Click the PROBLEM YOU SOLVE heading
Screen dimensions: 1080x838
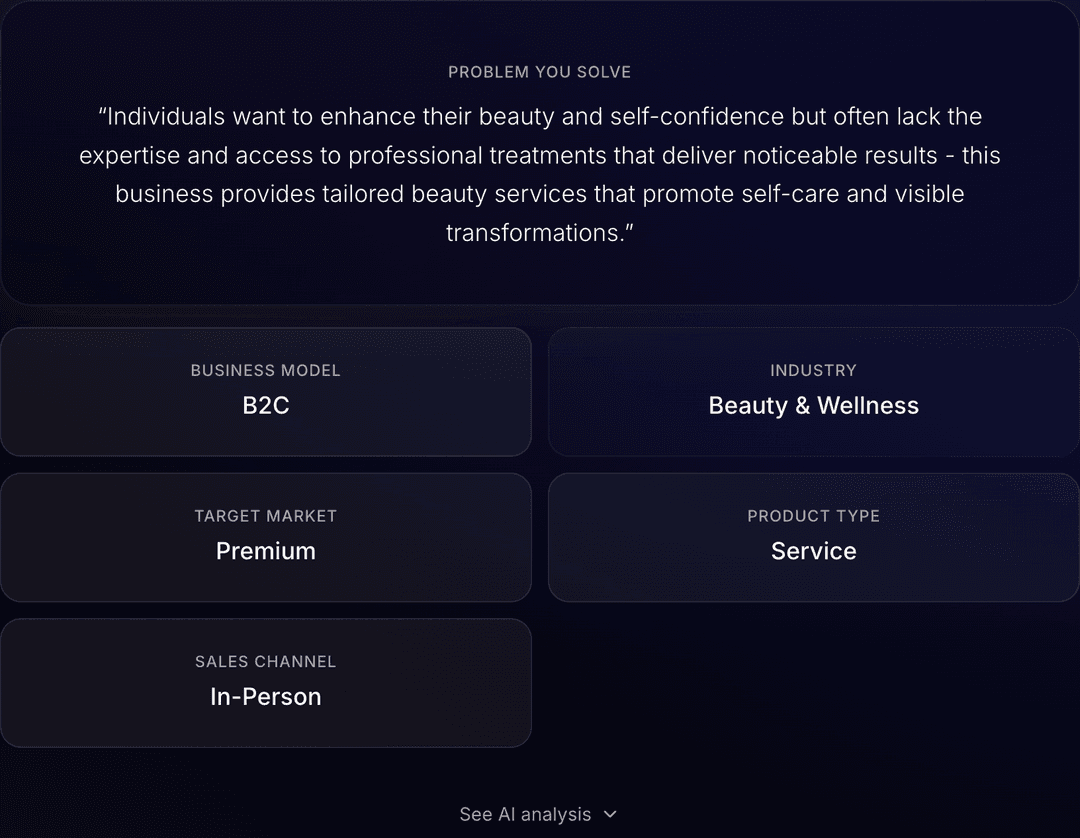point(539,72)
